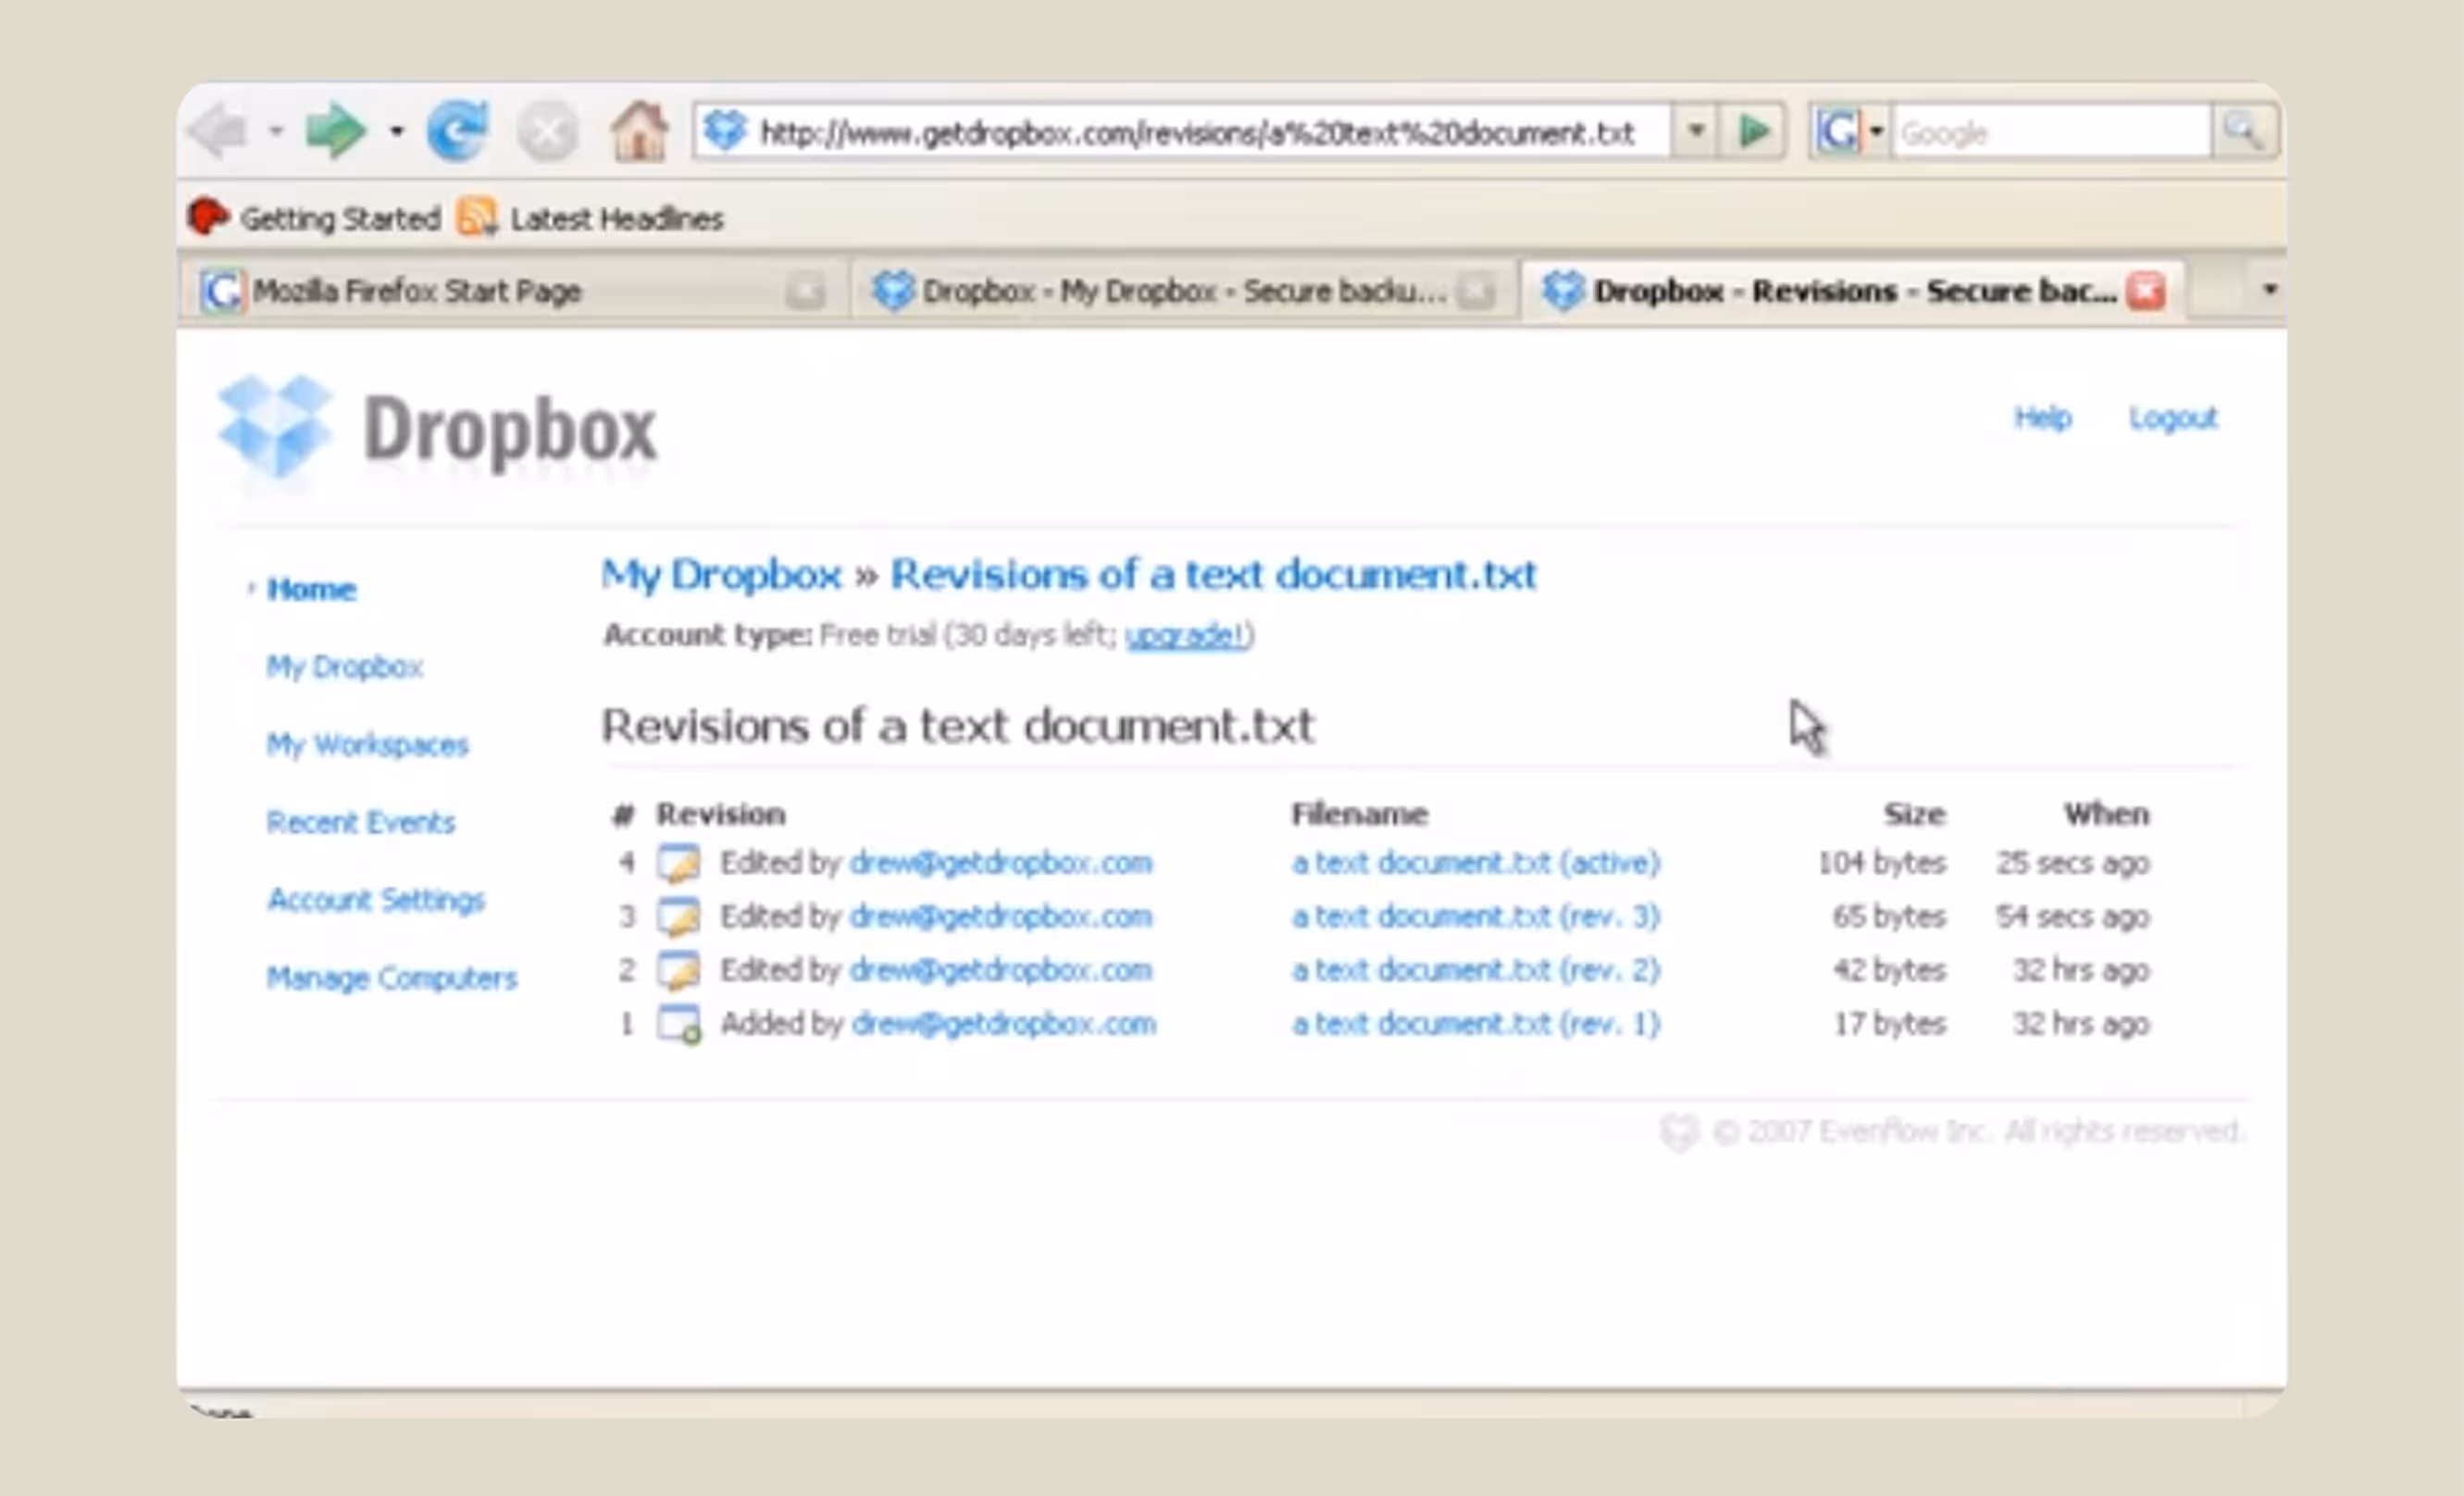This screenshot has height=1496, width=2464.
Task: Go to the browser Home page icon
Action: pos(639,131)
